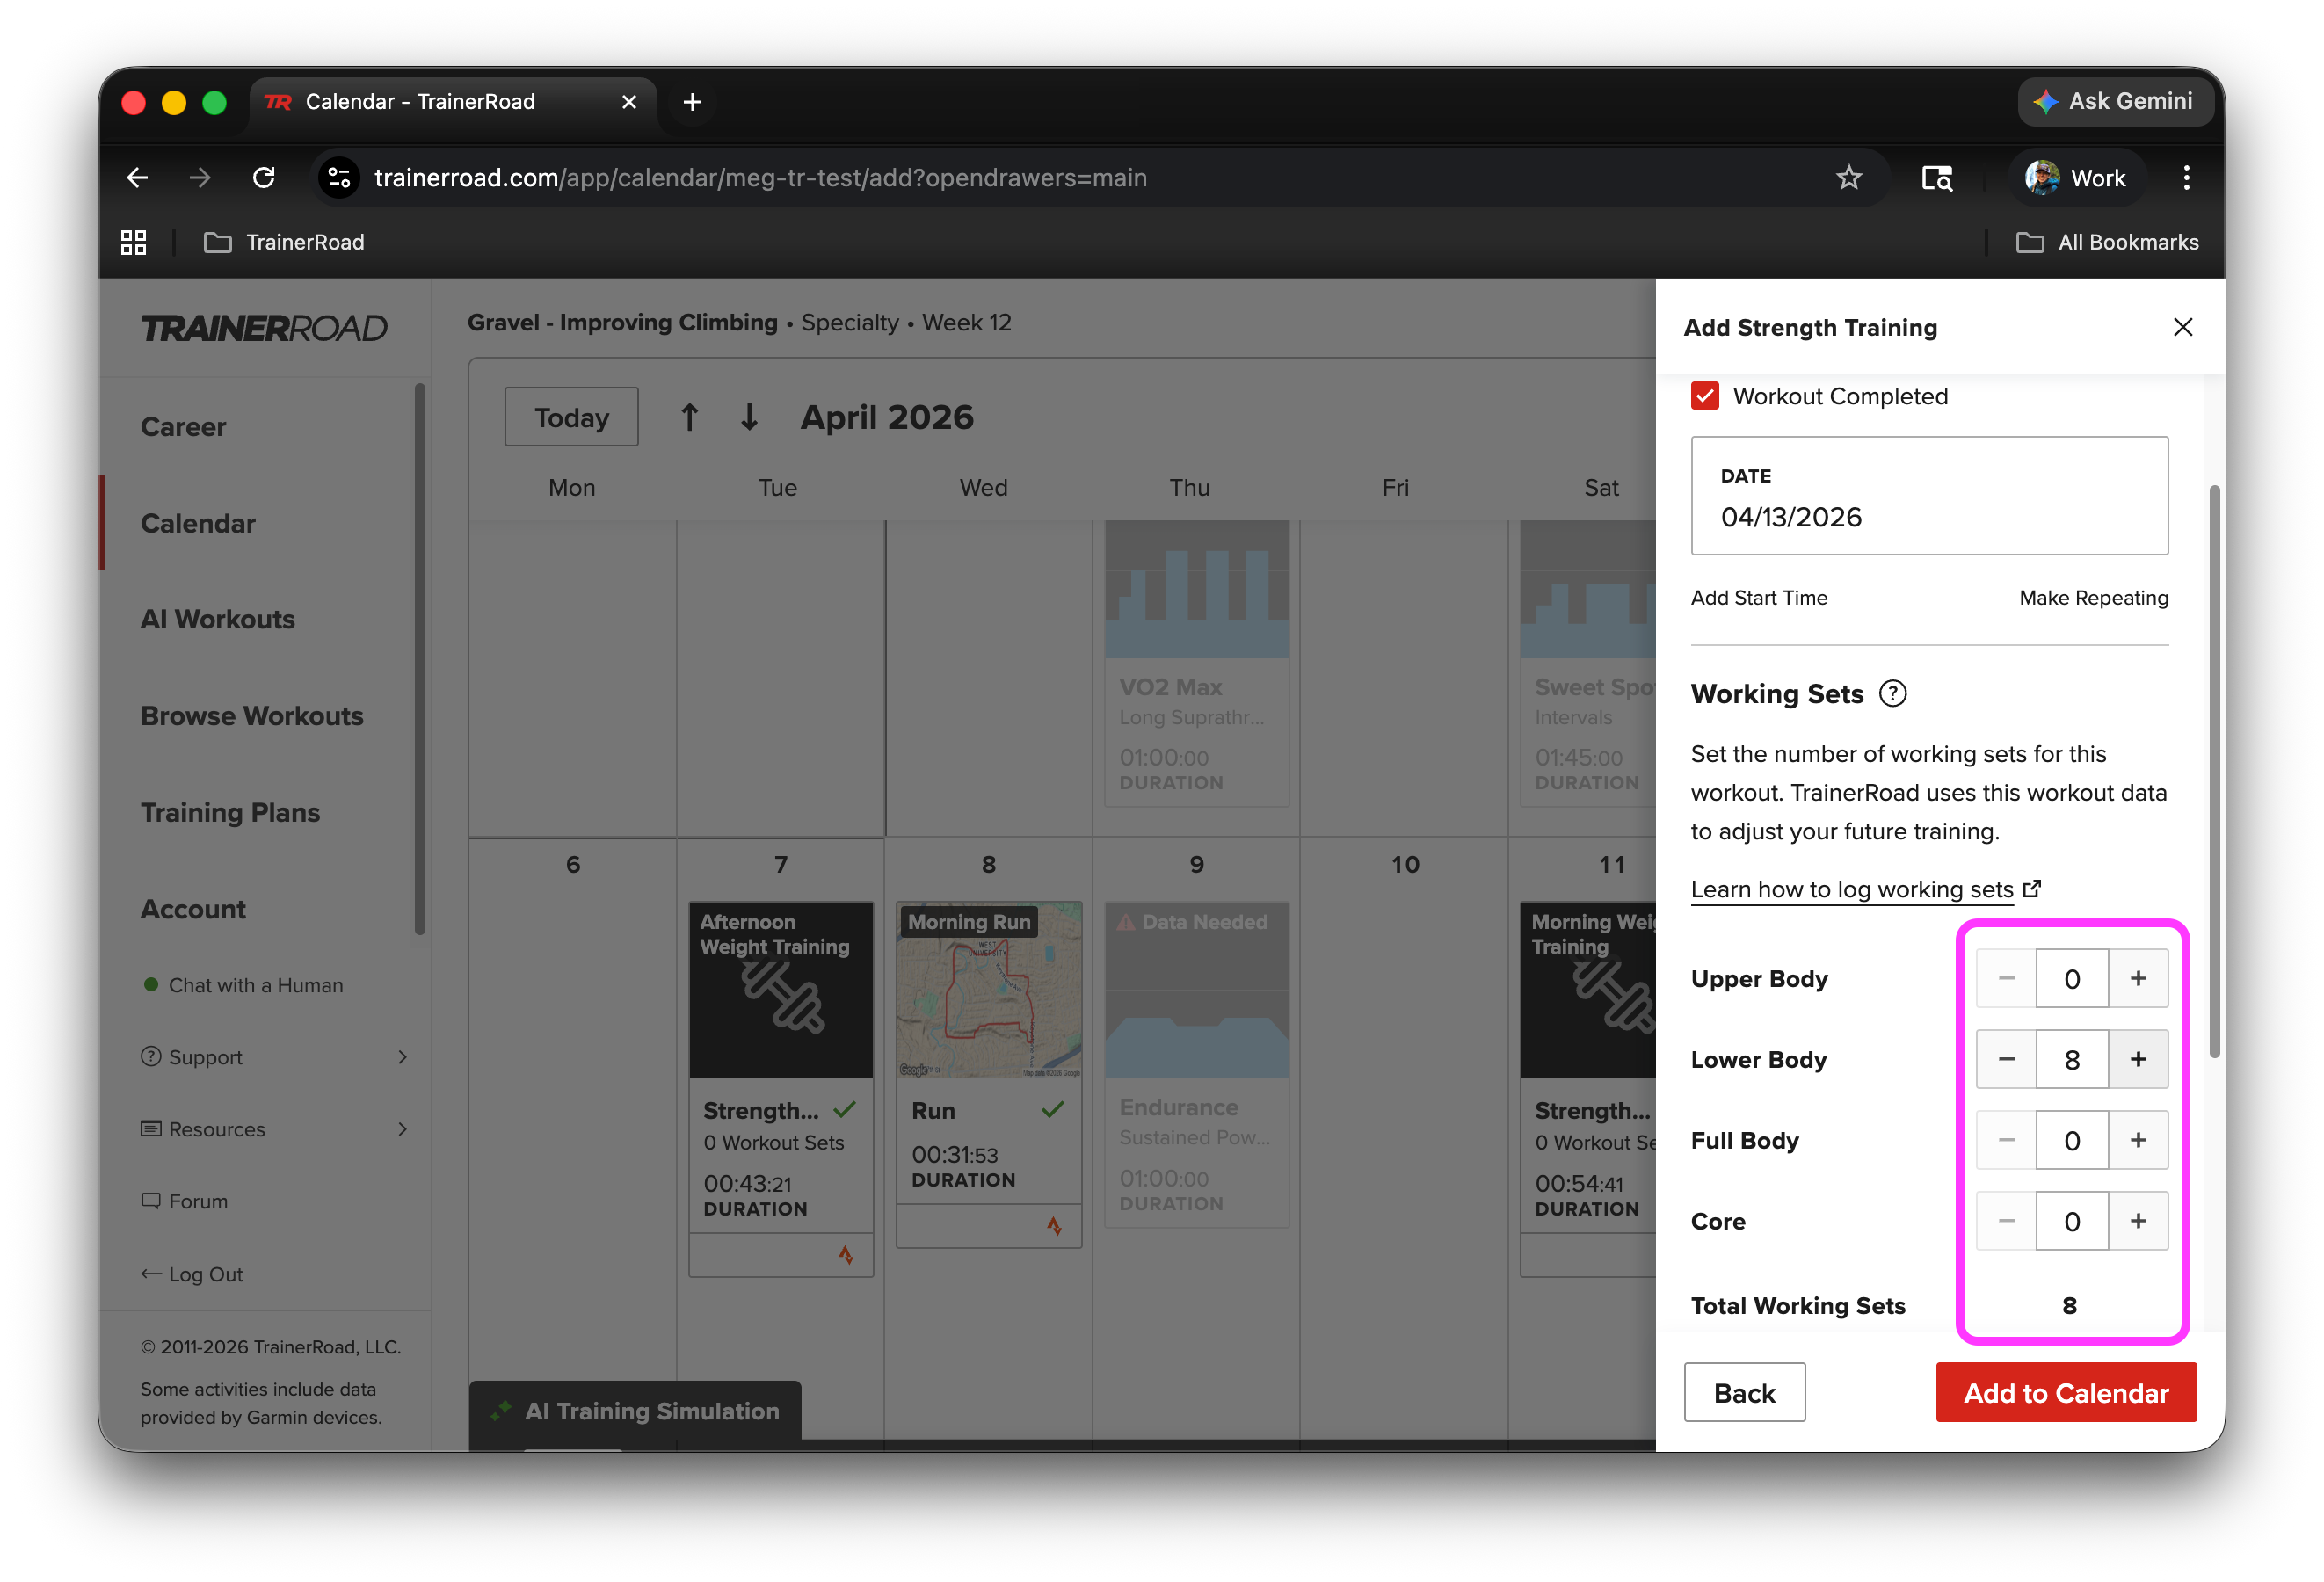Open Learn how to log working sets

(x=1866, y=889)
